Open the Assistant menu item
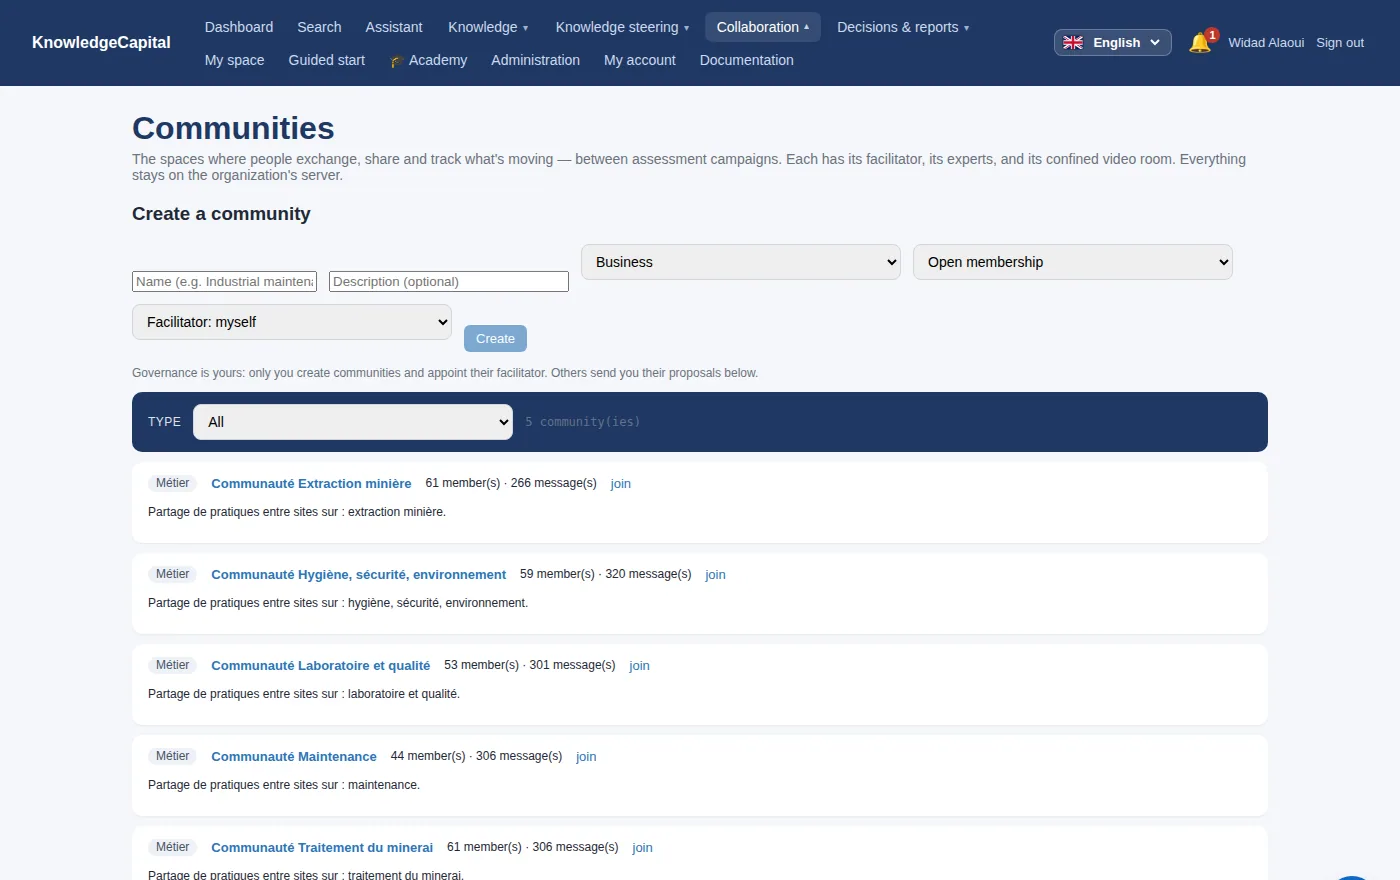The width and height of the screenshot is (1400, 880). 394,27
